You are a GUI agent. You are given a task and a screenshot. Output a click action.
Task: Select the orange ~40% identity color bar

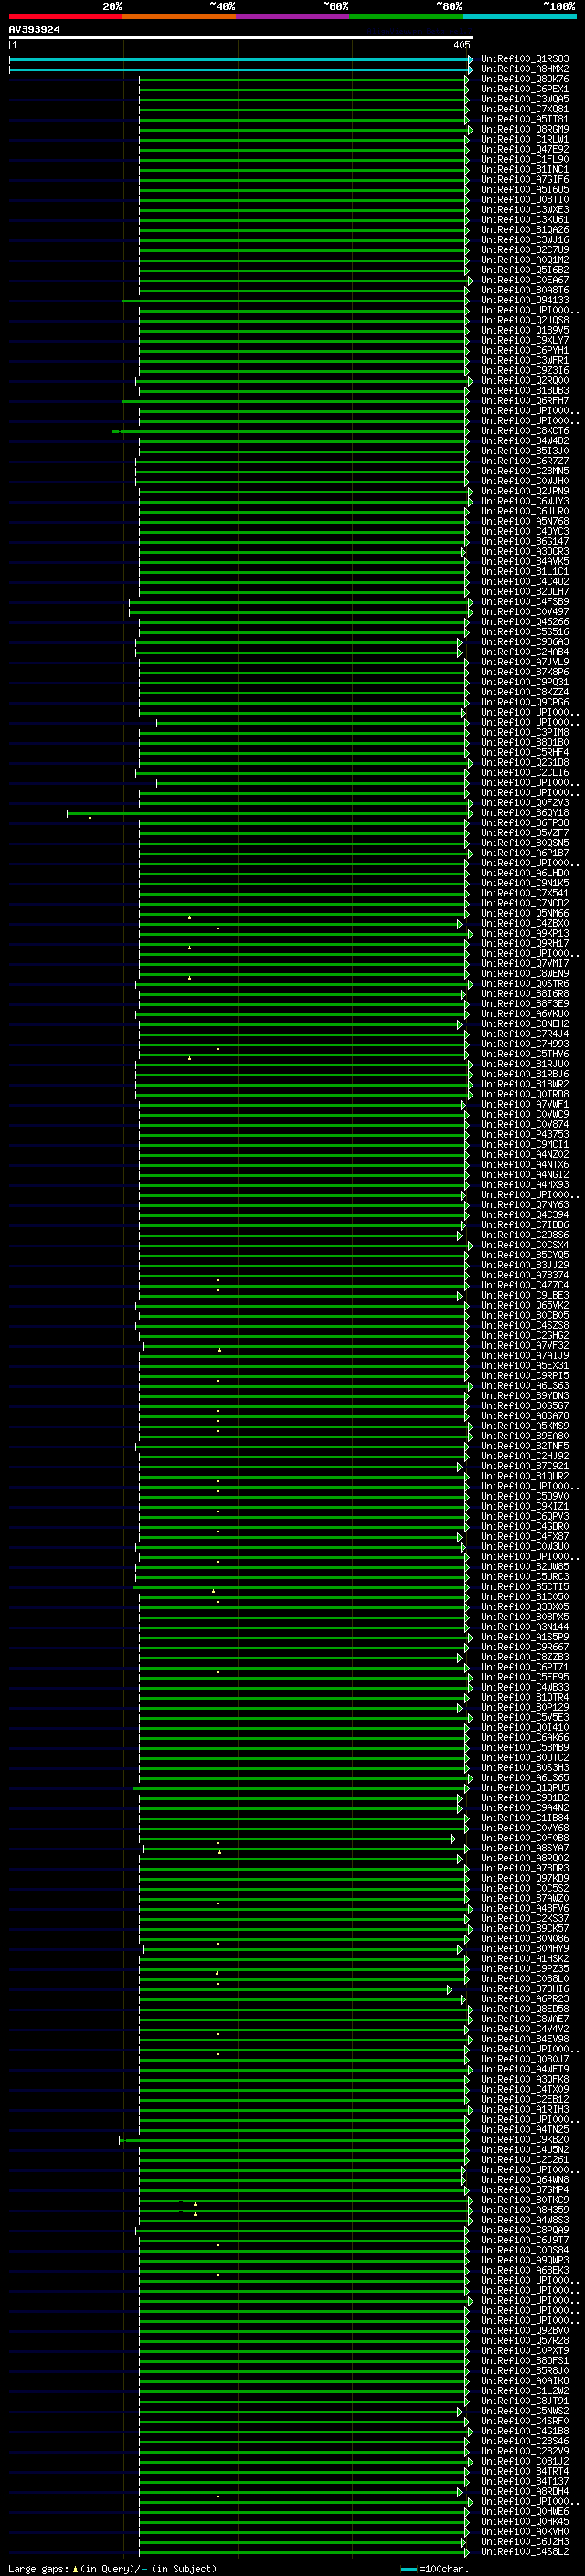click(x=179, y=16)
